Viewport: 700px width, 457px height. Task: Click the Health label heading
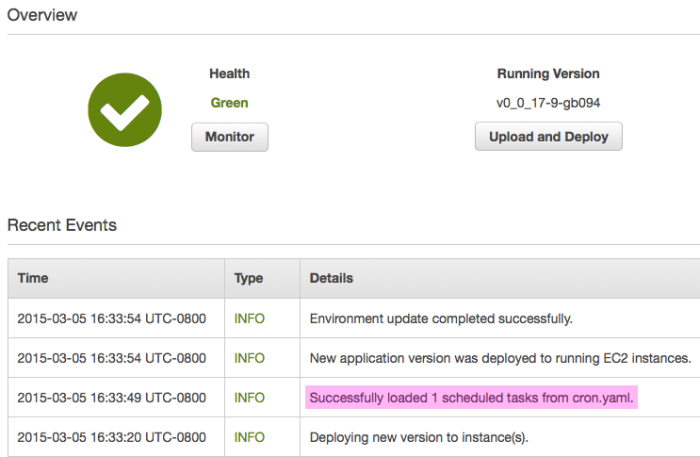pyautogui.click(x=229, y=74)
